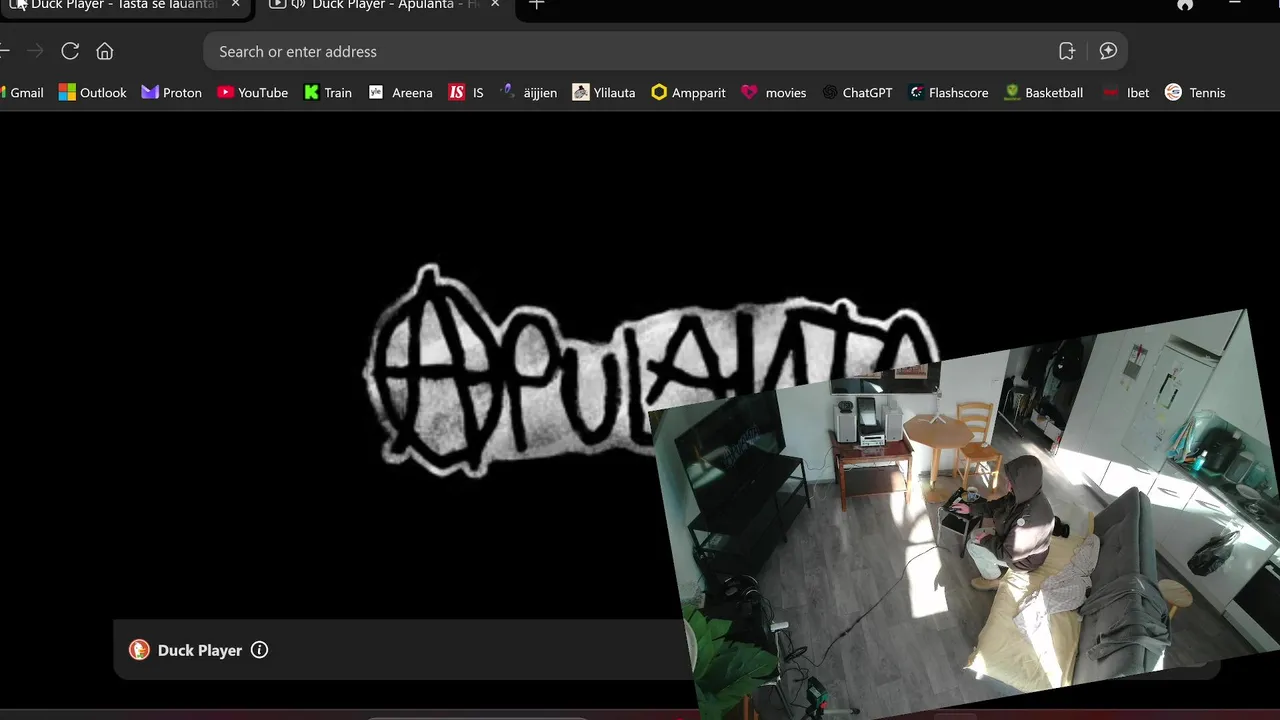Open the YouTube bookmark

coord(253,92)
